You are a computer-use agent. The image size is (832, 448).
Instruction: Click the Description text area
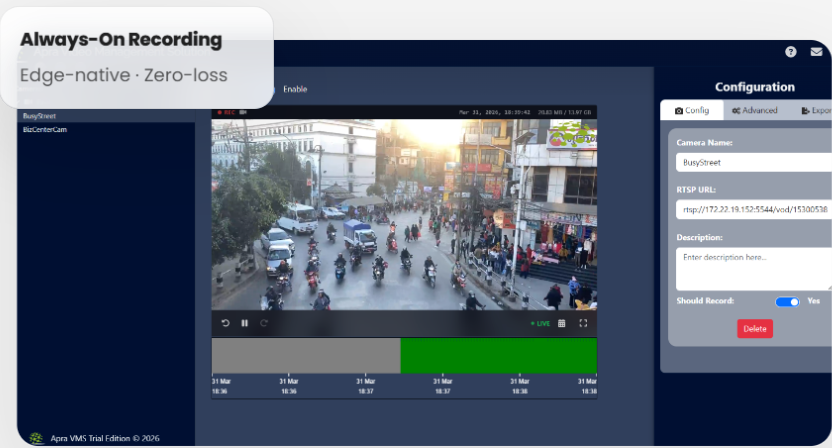coord(753,269)
